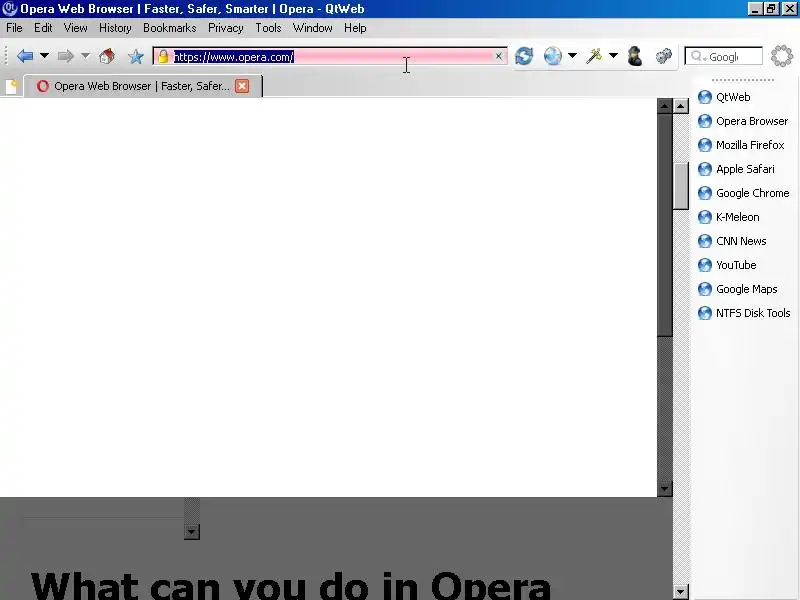Click the toolbar drag grip at left
This screenshot has width=800, height=600.
(x=6, y=56)
